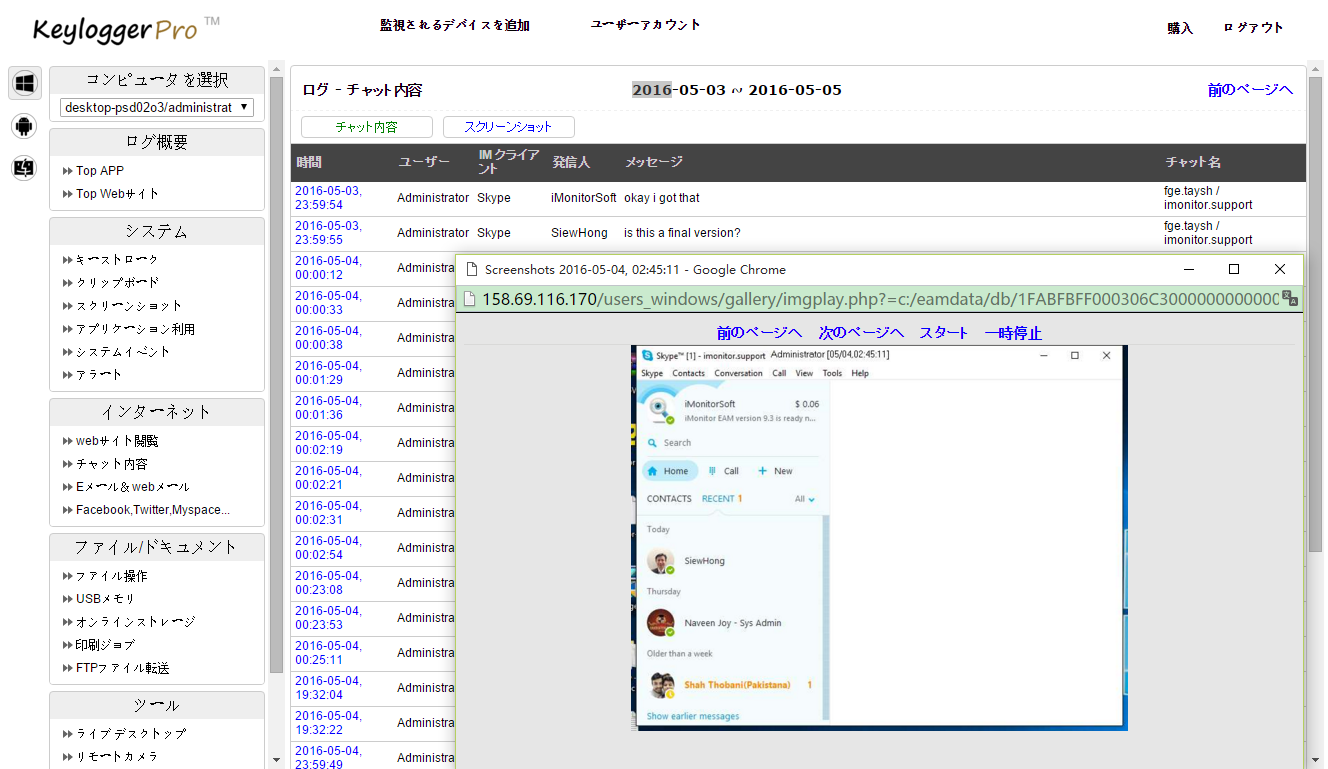Click the sidebar scrollbar down arrow

click(x=277, y=762)
